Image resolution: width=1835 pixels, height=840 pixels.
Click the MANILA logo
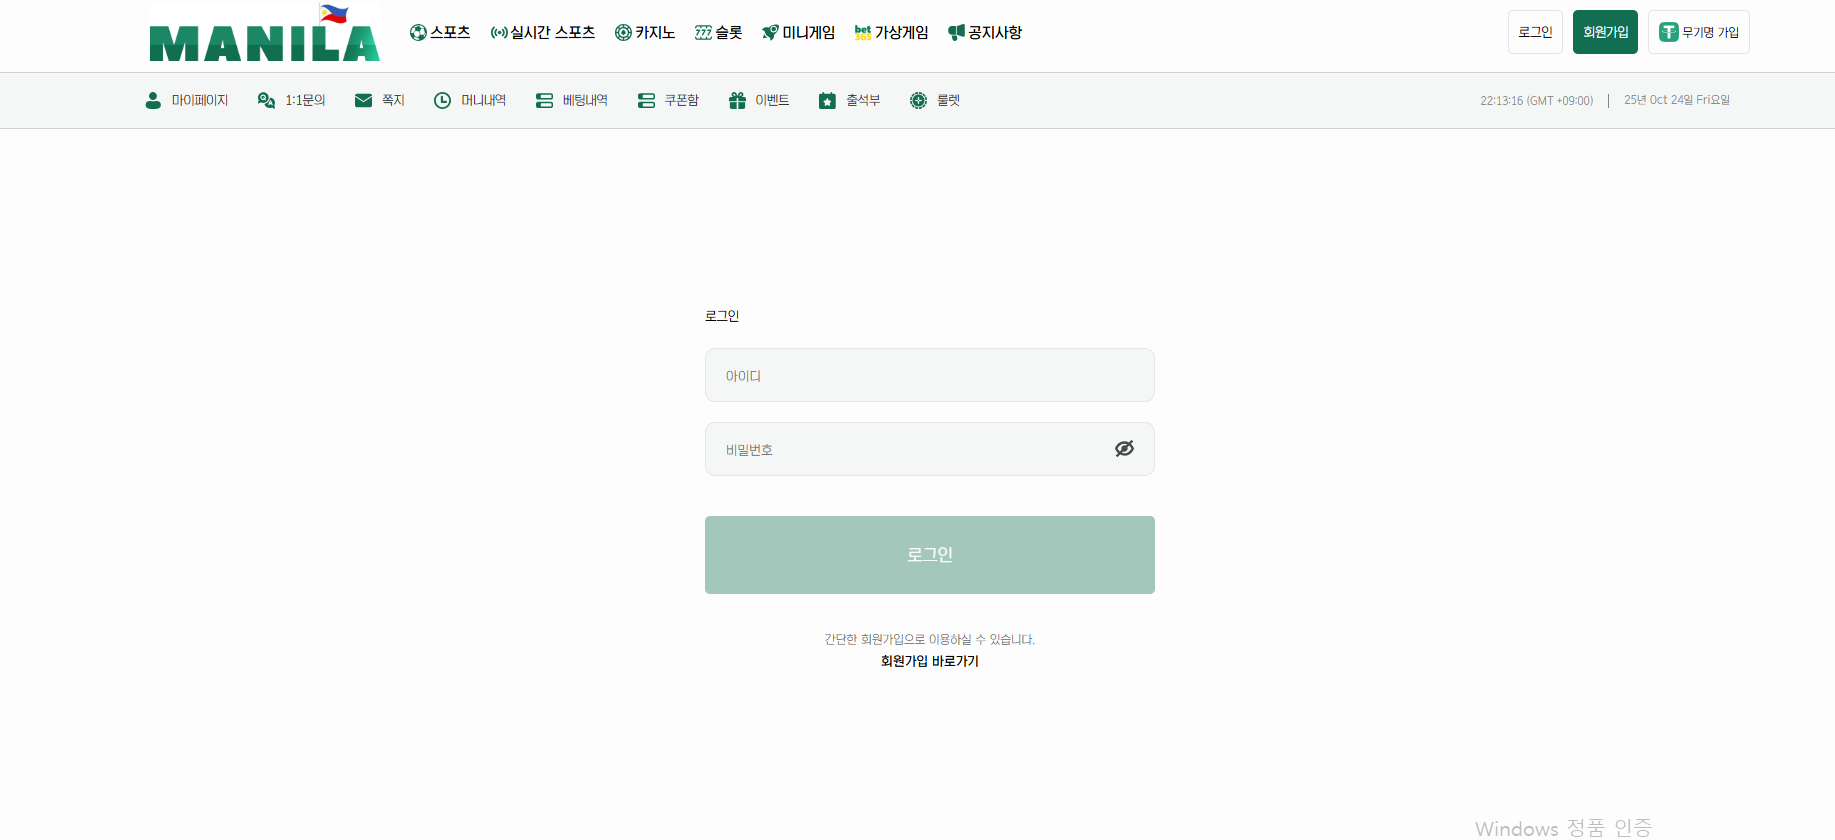264,36
